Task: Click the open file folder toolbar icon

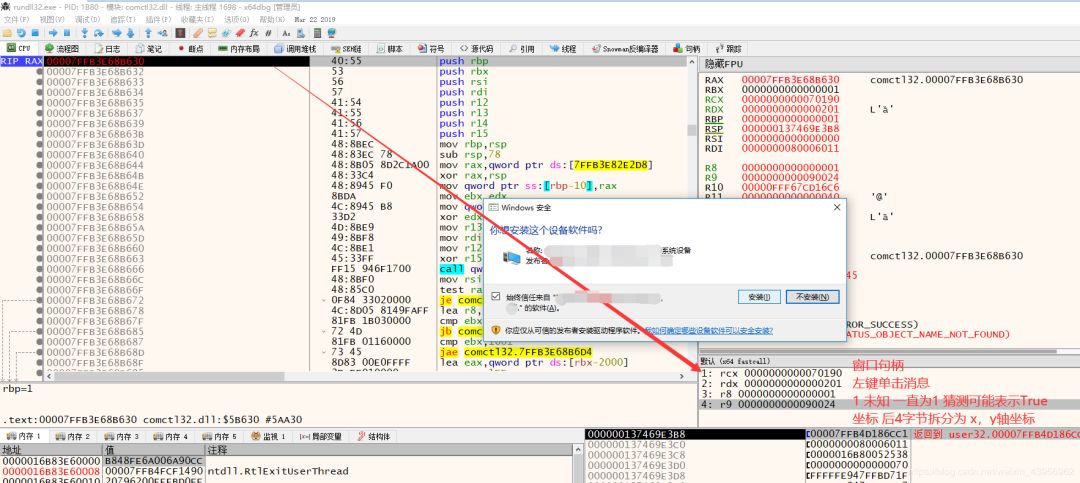Action: click(x=8, y=33)
